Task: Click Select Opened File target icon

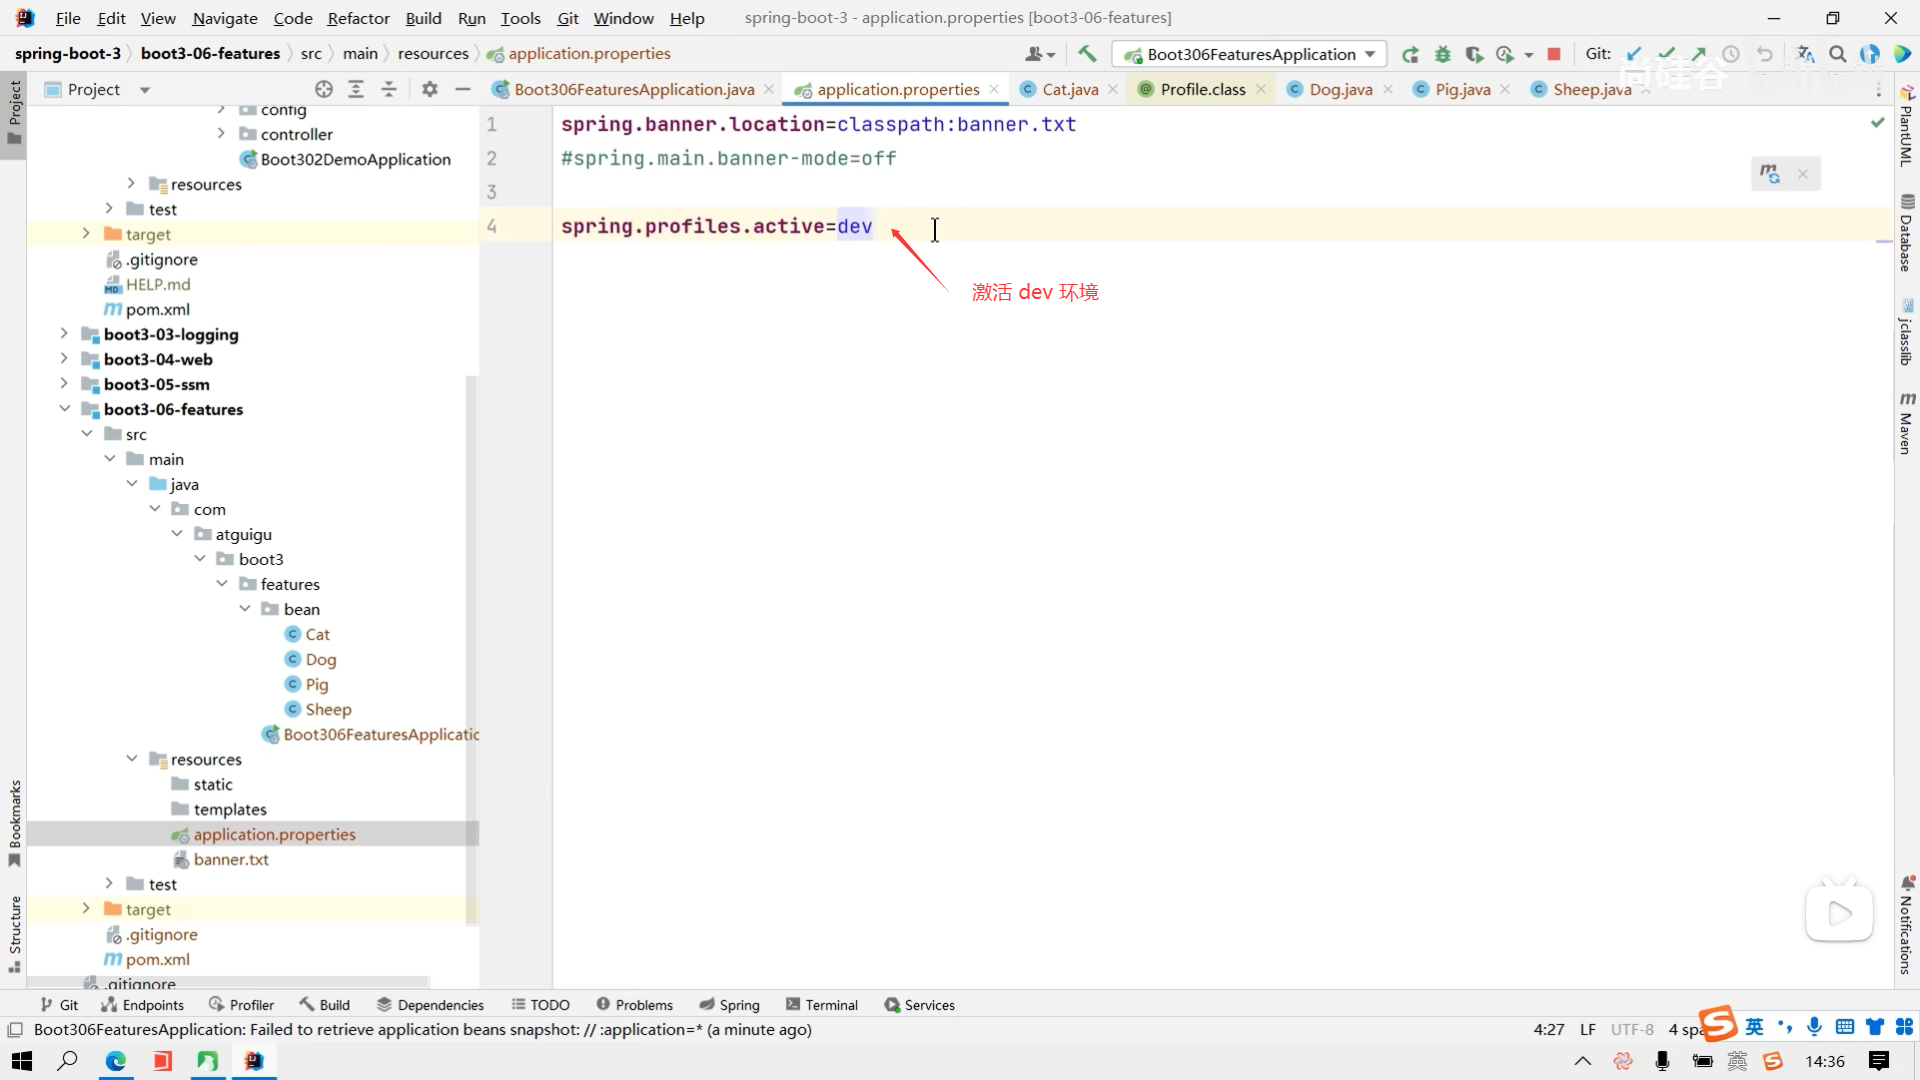Action: (323, 89)
